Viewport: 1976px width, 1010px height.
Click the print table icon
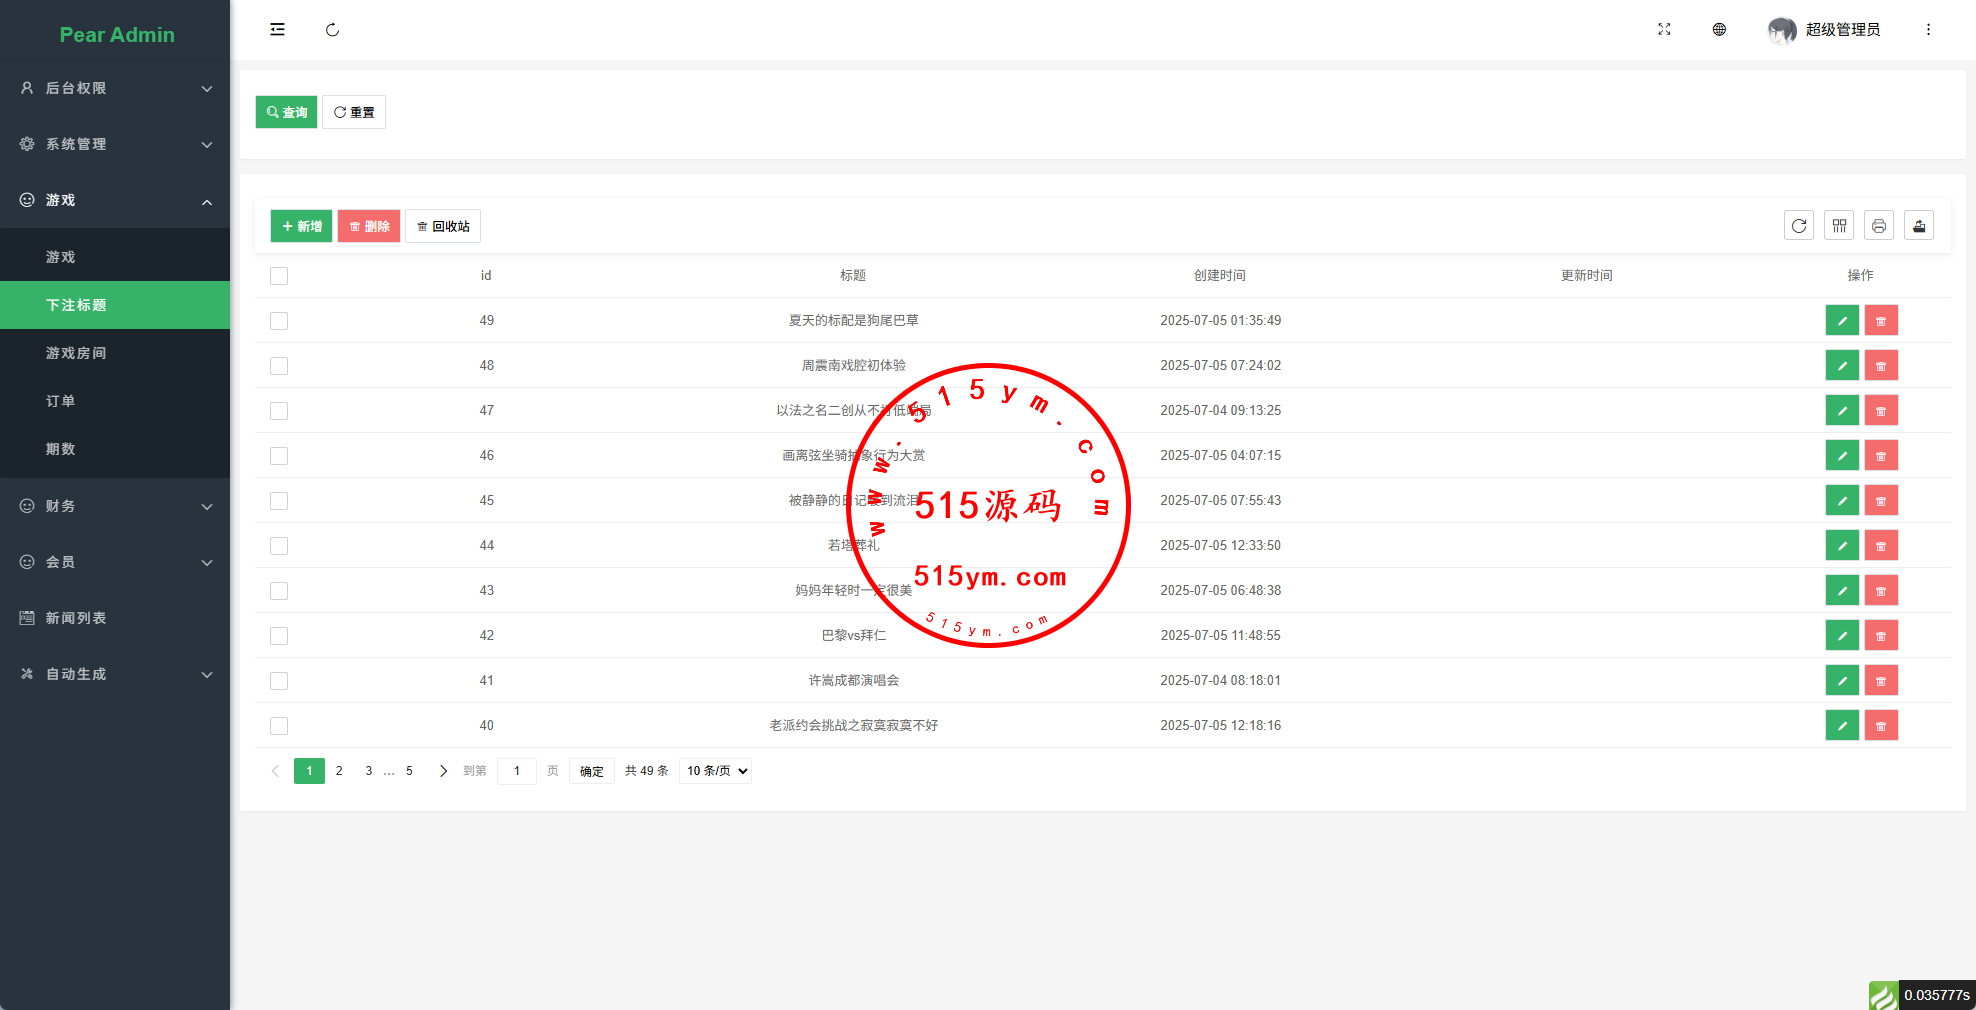pos(1878,226)
